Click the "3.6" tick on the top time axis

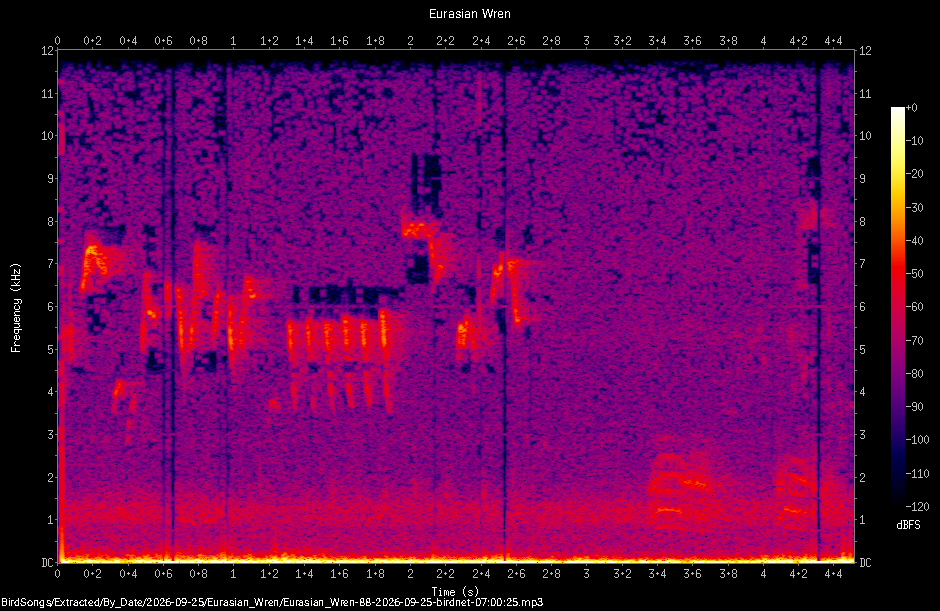[x=692, y=41]
